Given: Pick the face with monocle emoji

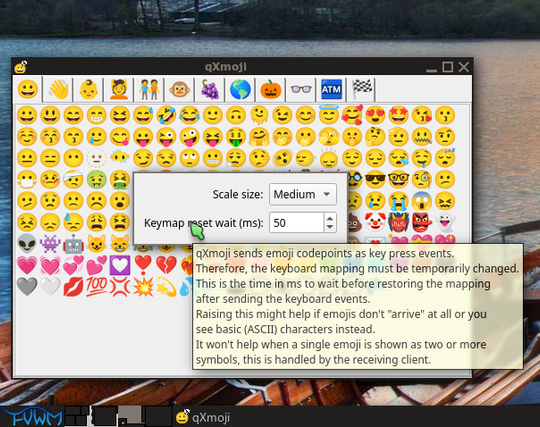Looking at the screenshot, I should 422,179.
